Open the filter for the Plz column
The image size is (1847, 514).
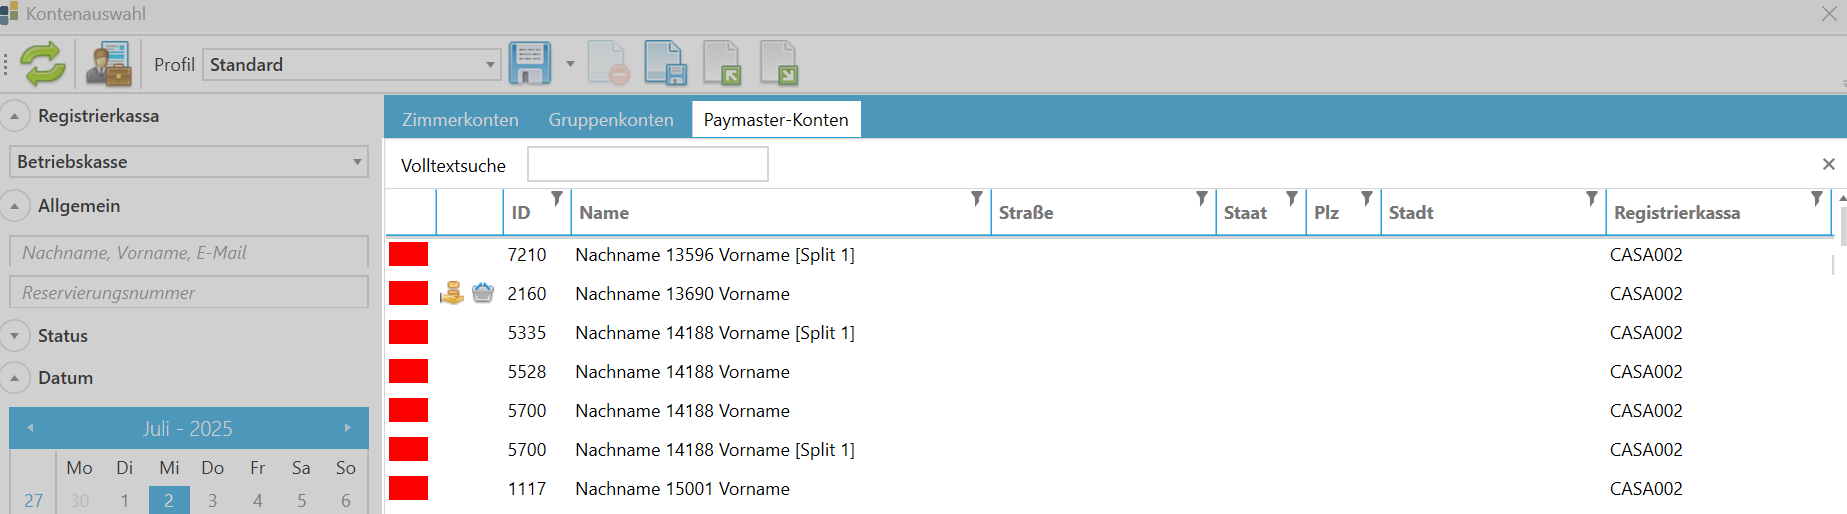(x=1367, y=199)
